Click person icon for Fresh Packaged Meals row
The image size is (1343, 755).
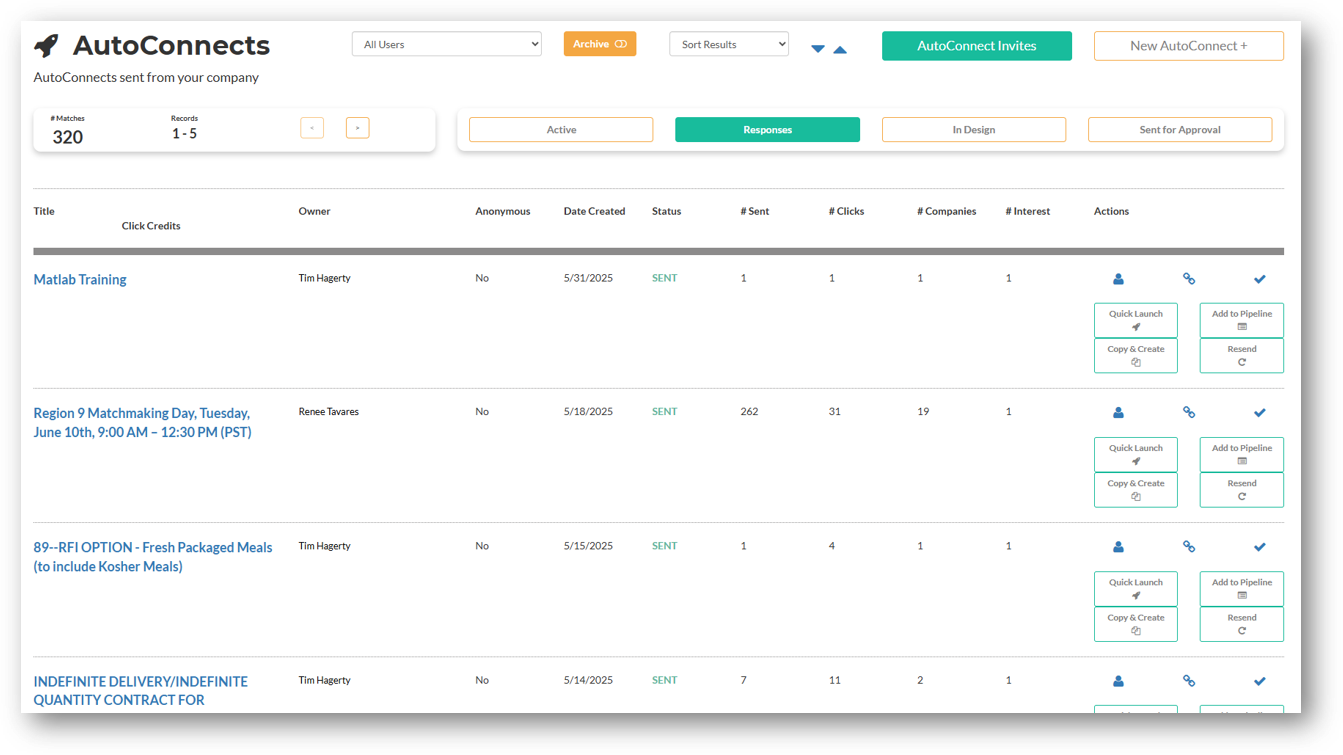(1118, 547)
